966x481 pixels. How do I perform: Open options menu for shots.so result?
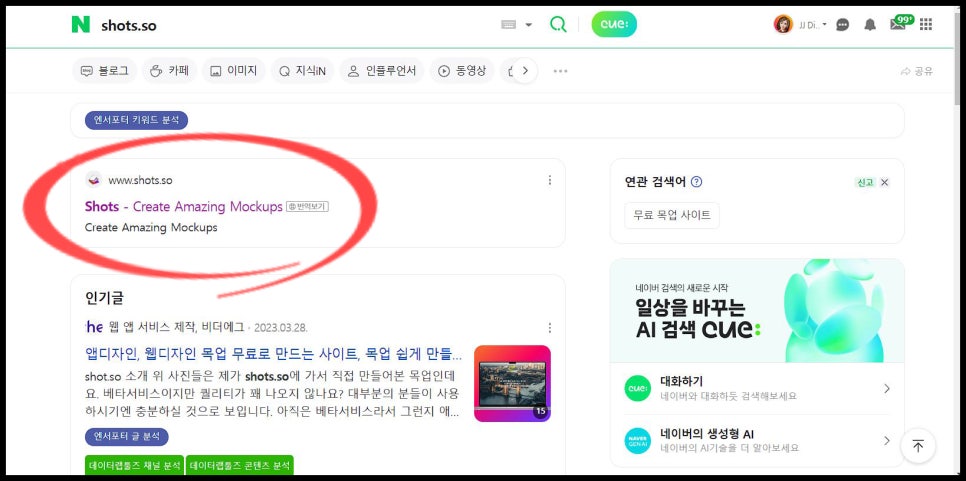550,180
